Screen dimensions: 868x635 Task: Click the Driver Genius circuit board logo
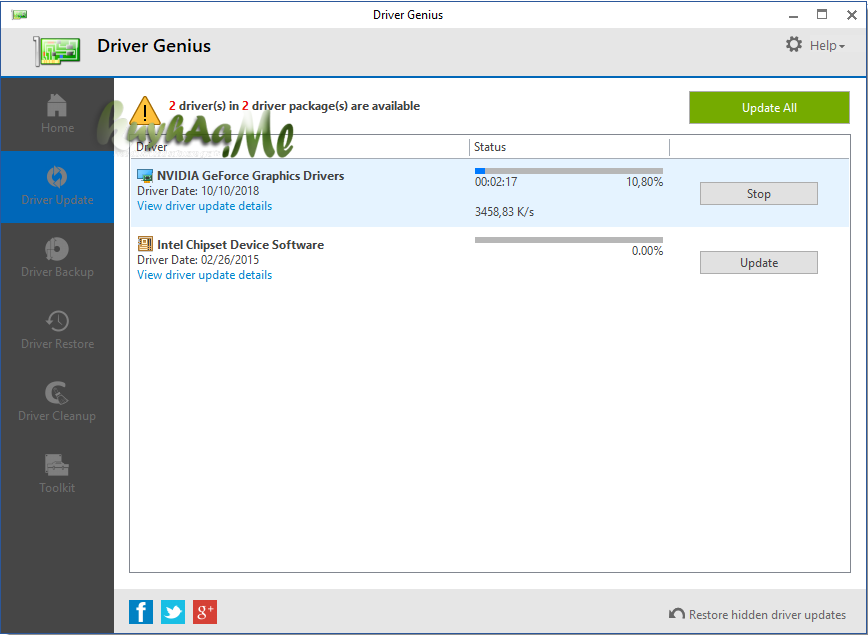57,51
